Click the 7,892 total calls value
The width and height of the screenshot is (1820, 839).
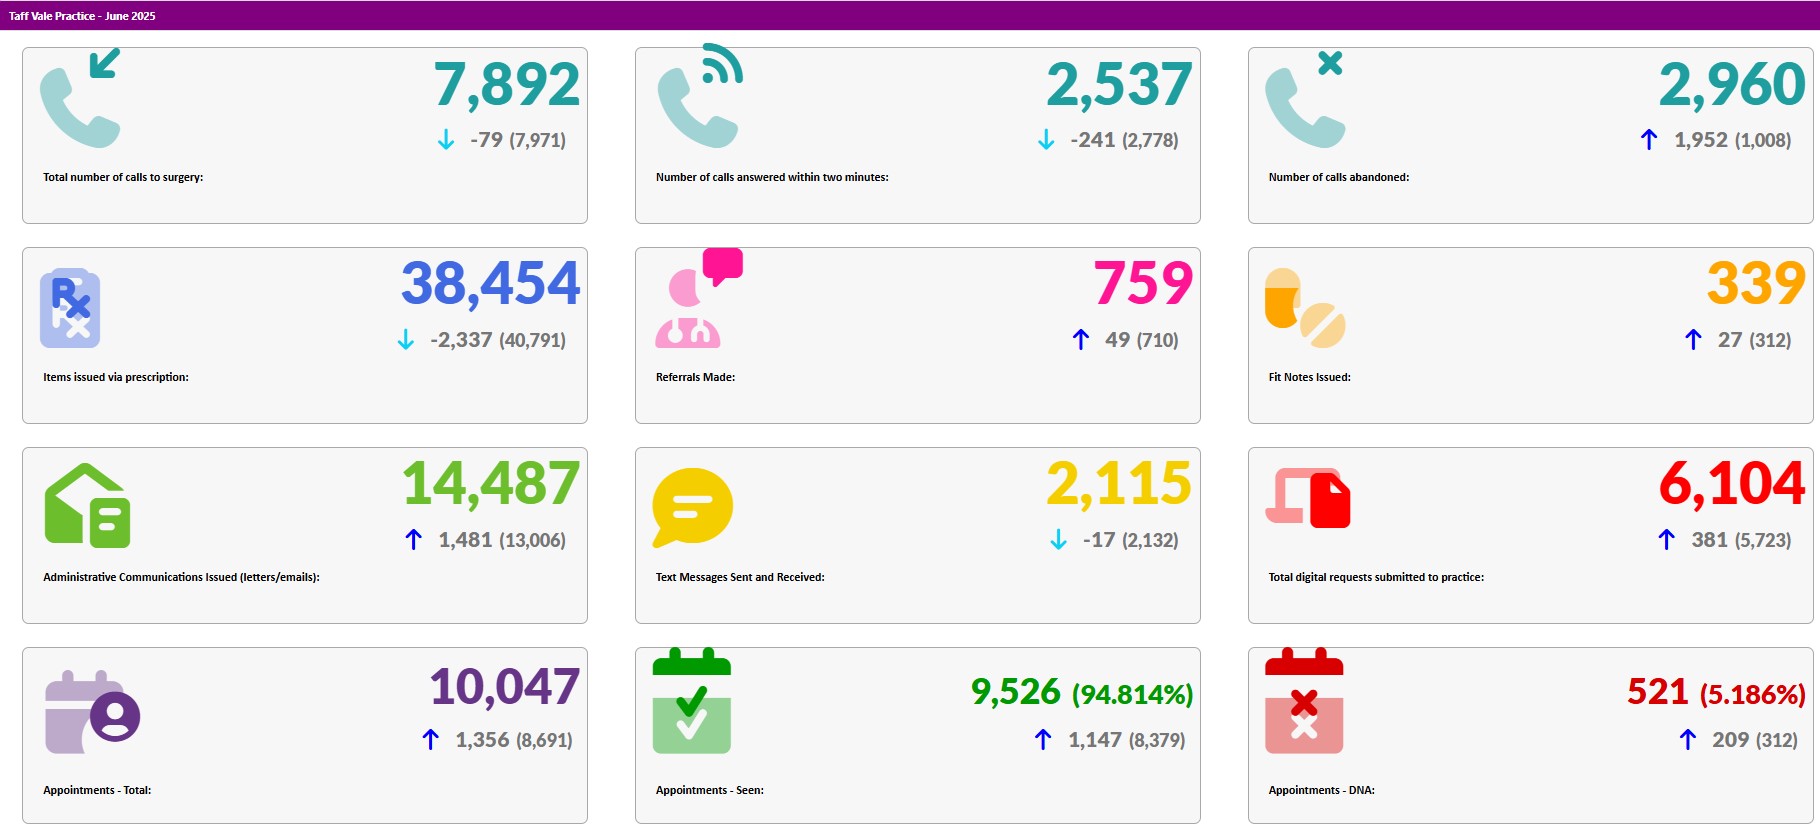(x=506, y=85)
